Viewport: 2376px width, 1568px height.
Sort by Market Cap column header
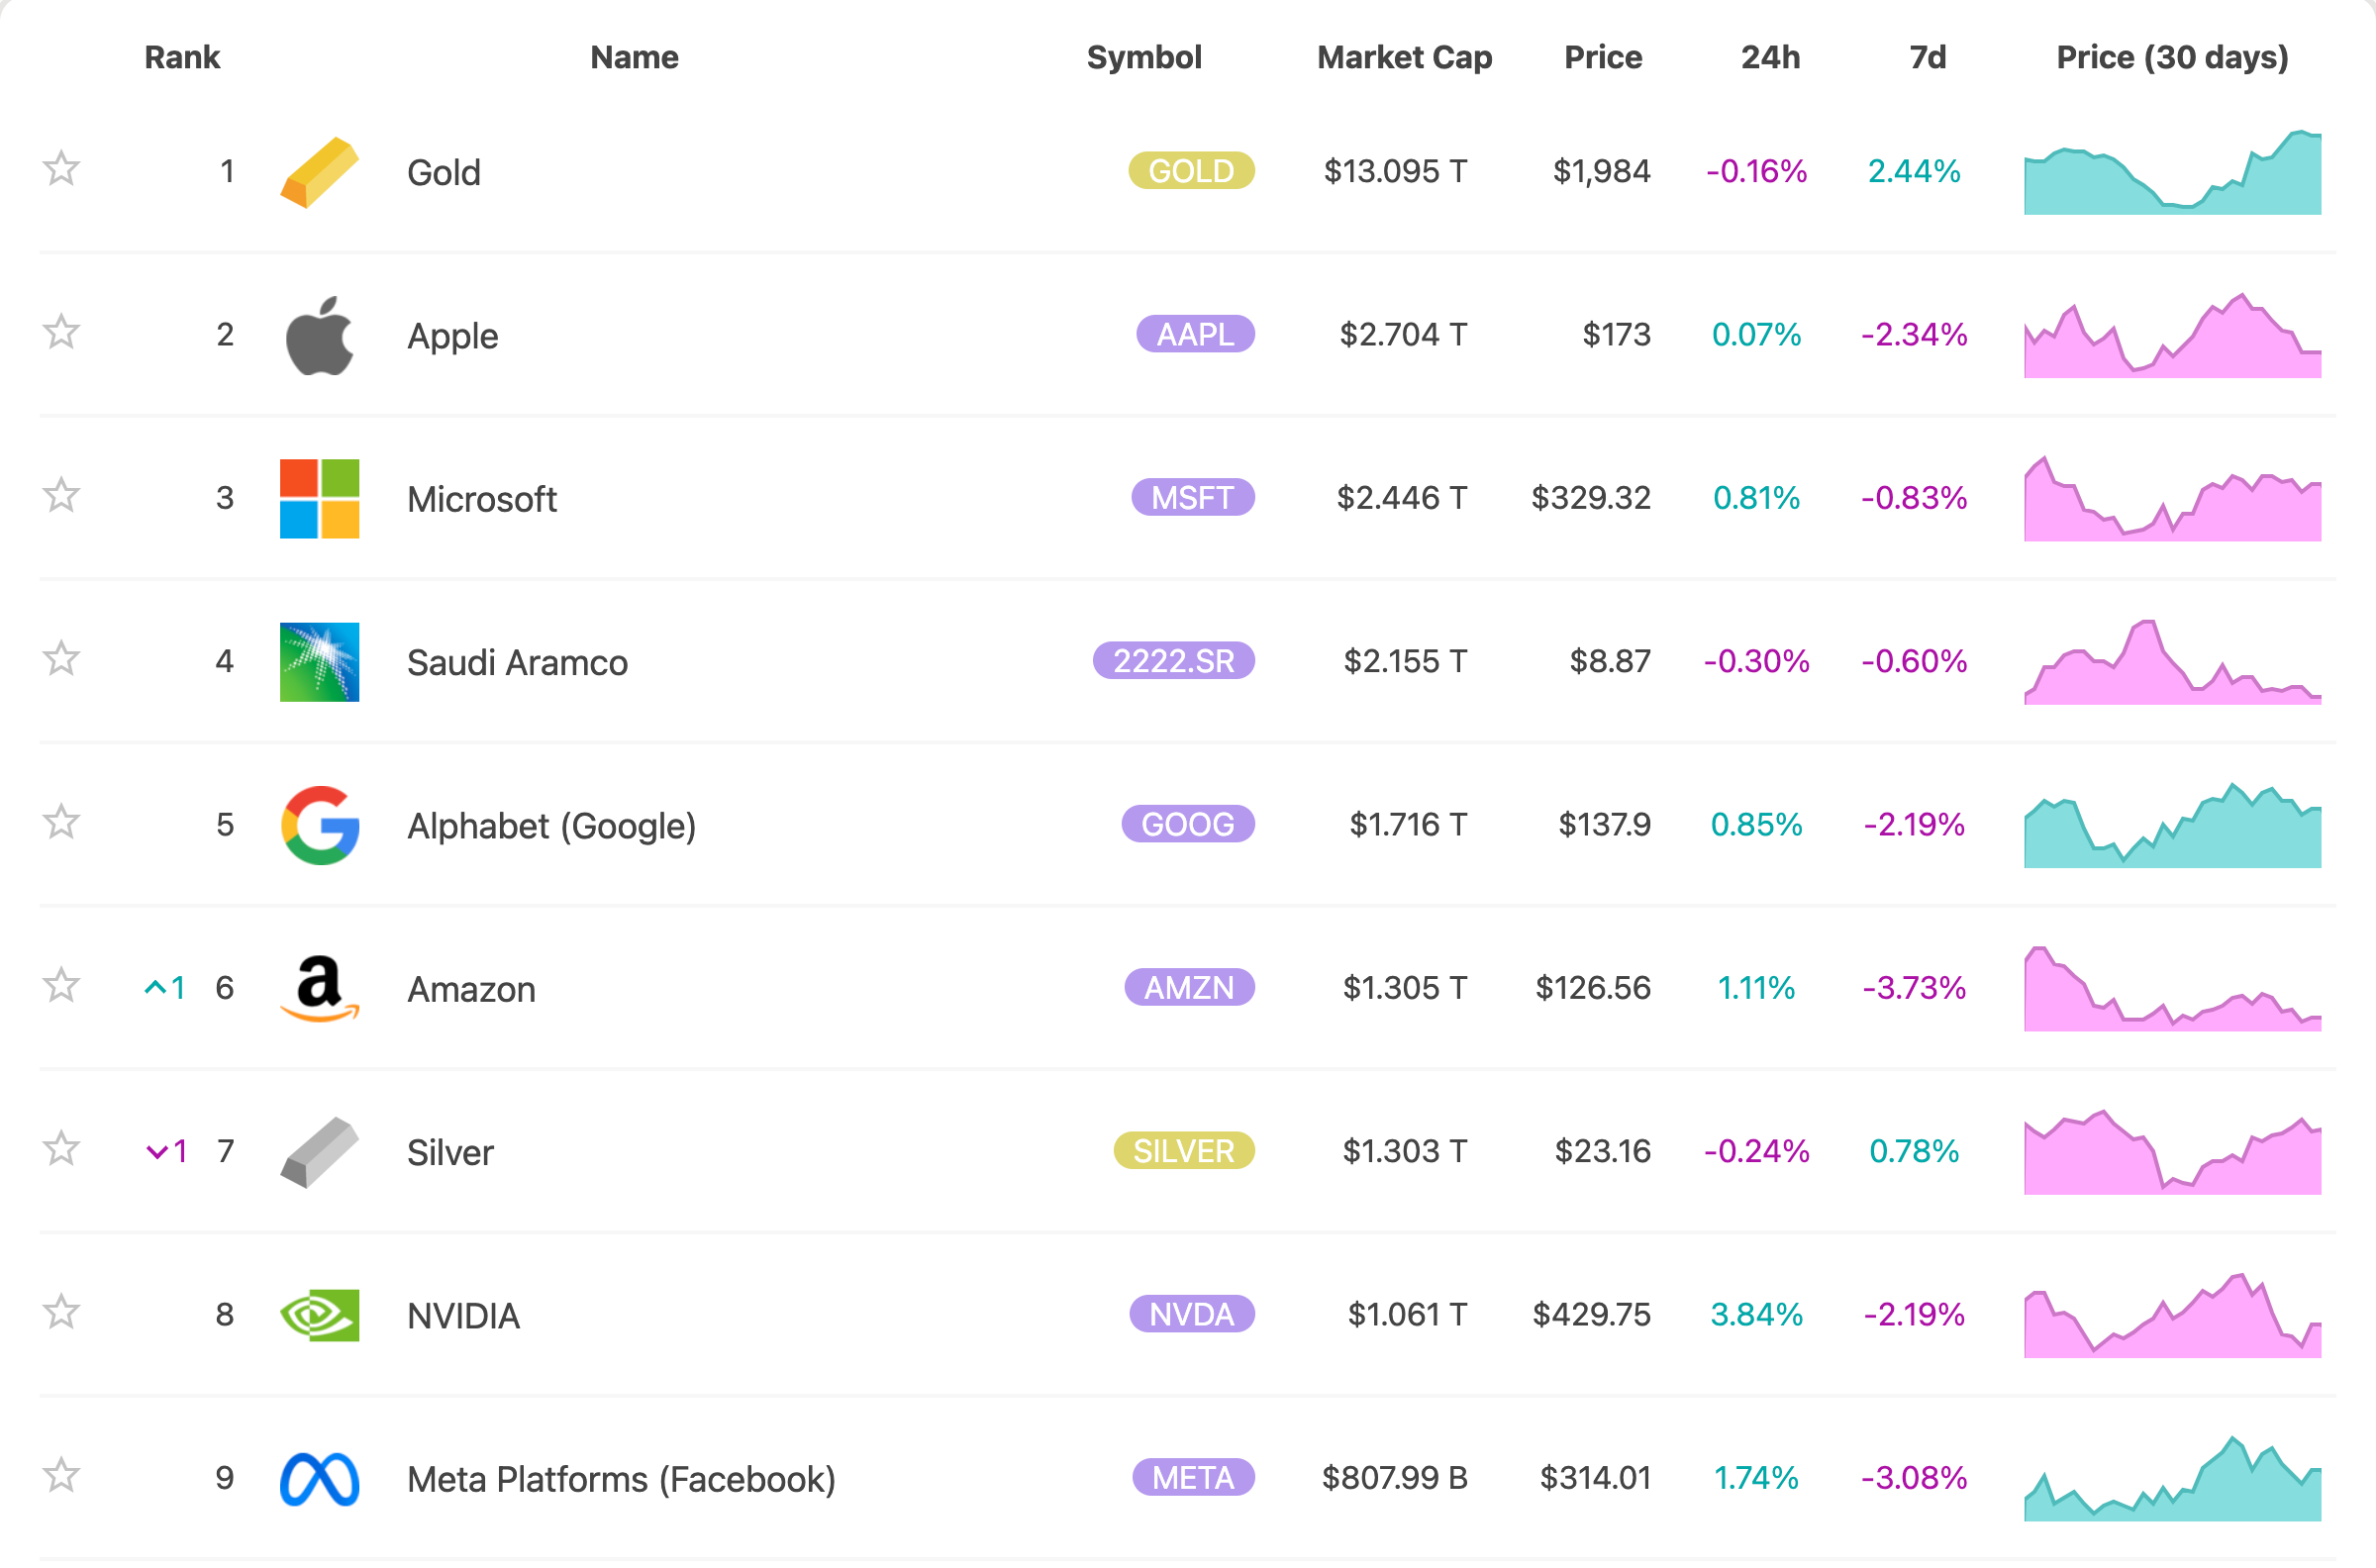[1403, 57]
